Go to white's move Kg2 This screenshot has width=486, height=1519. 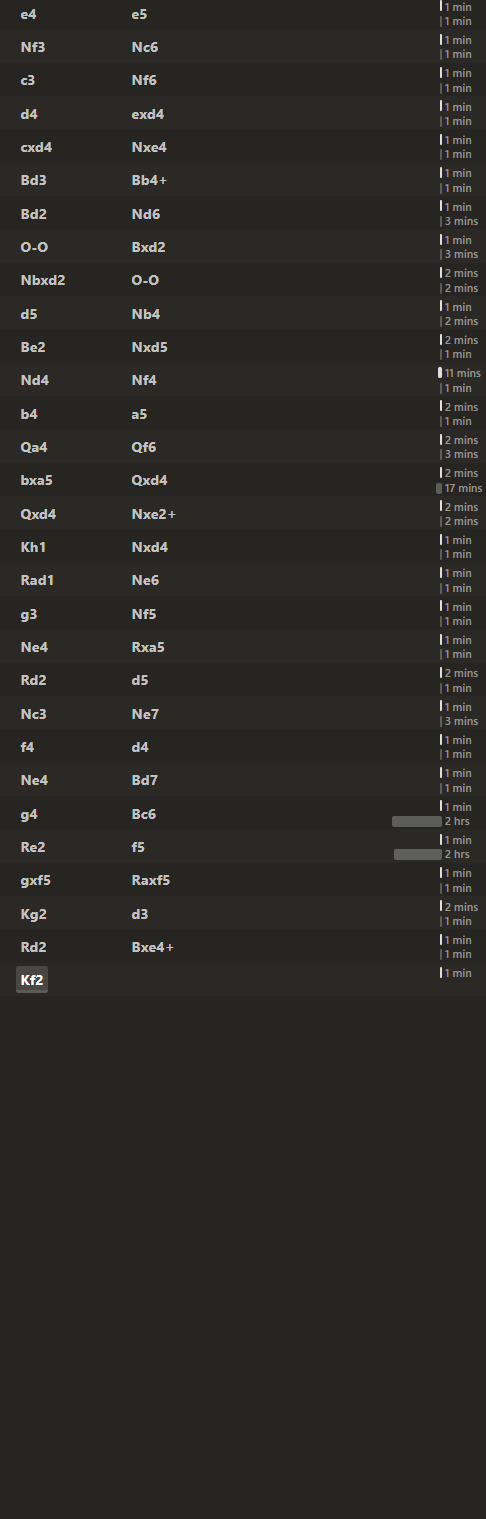(x=33, y=914)
